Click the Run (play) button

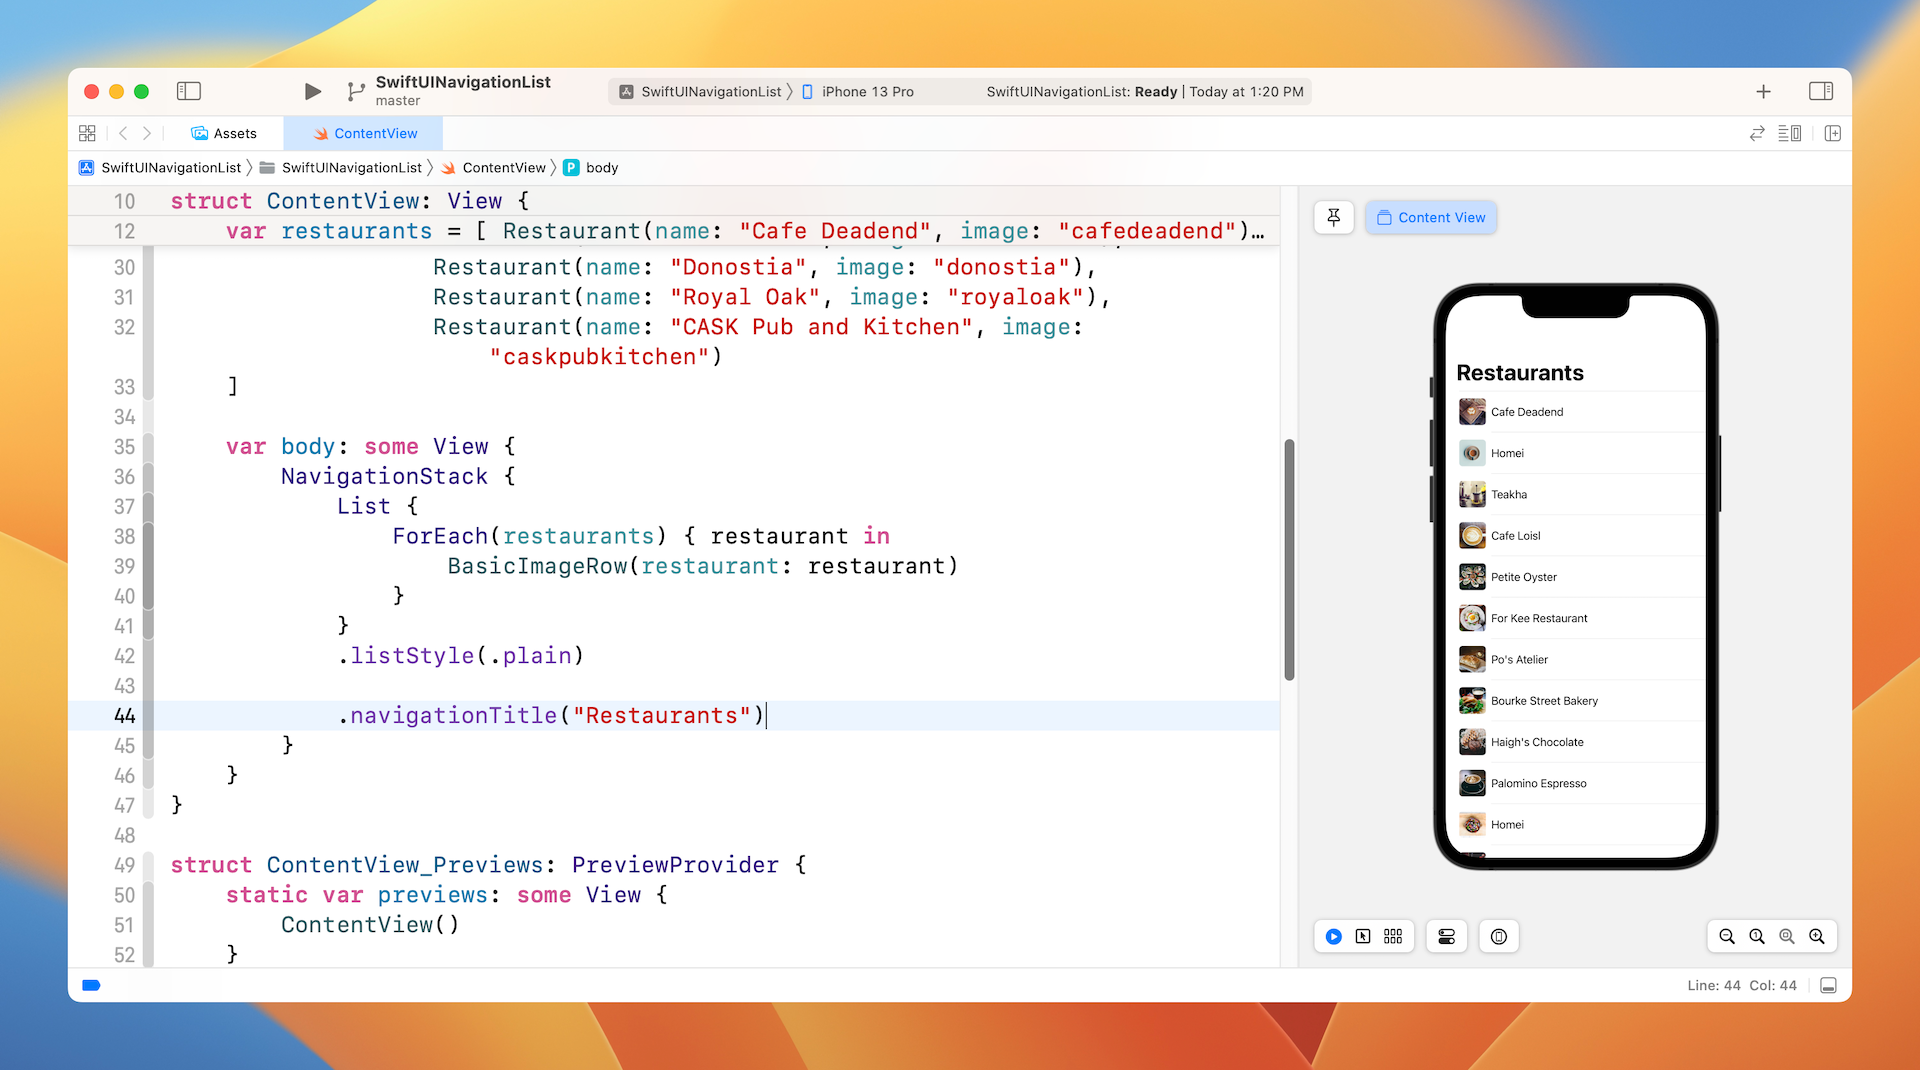click(x=312, y=91)
